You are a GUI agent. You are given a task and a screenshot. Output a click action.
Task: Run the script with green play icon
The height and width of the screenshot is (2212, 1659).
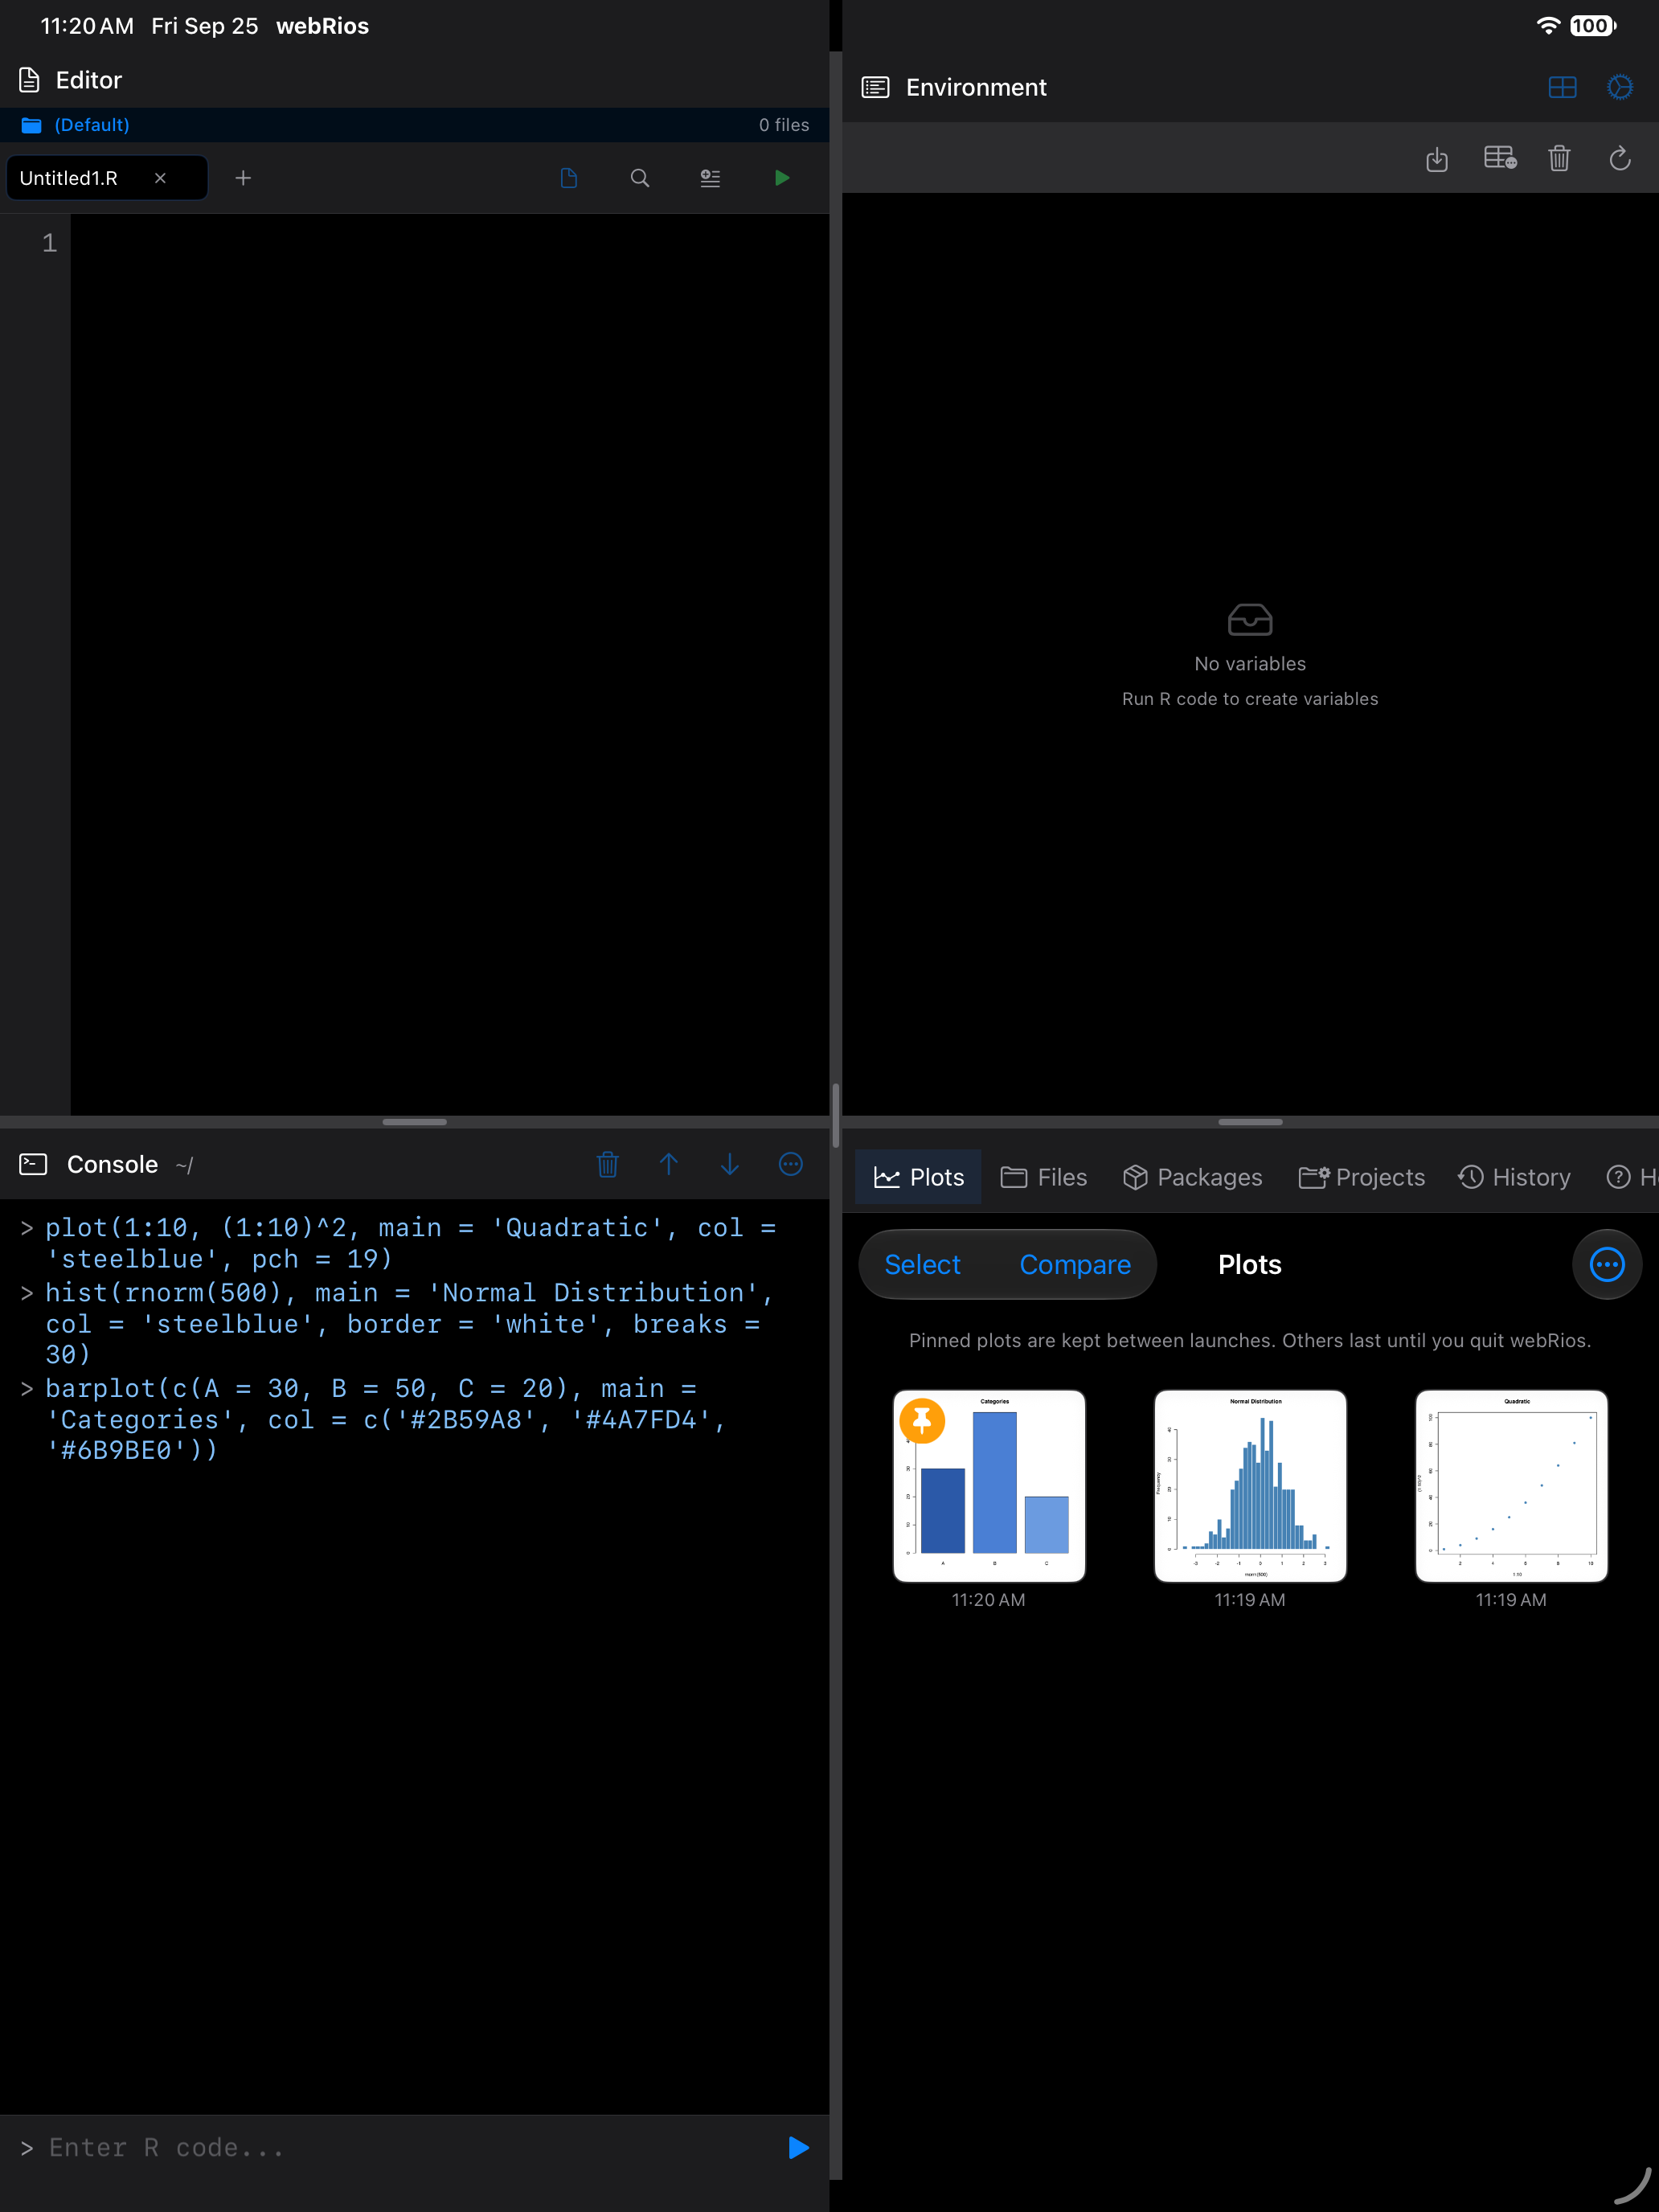pyautogui.click(x=782, y=178)
